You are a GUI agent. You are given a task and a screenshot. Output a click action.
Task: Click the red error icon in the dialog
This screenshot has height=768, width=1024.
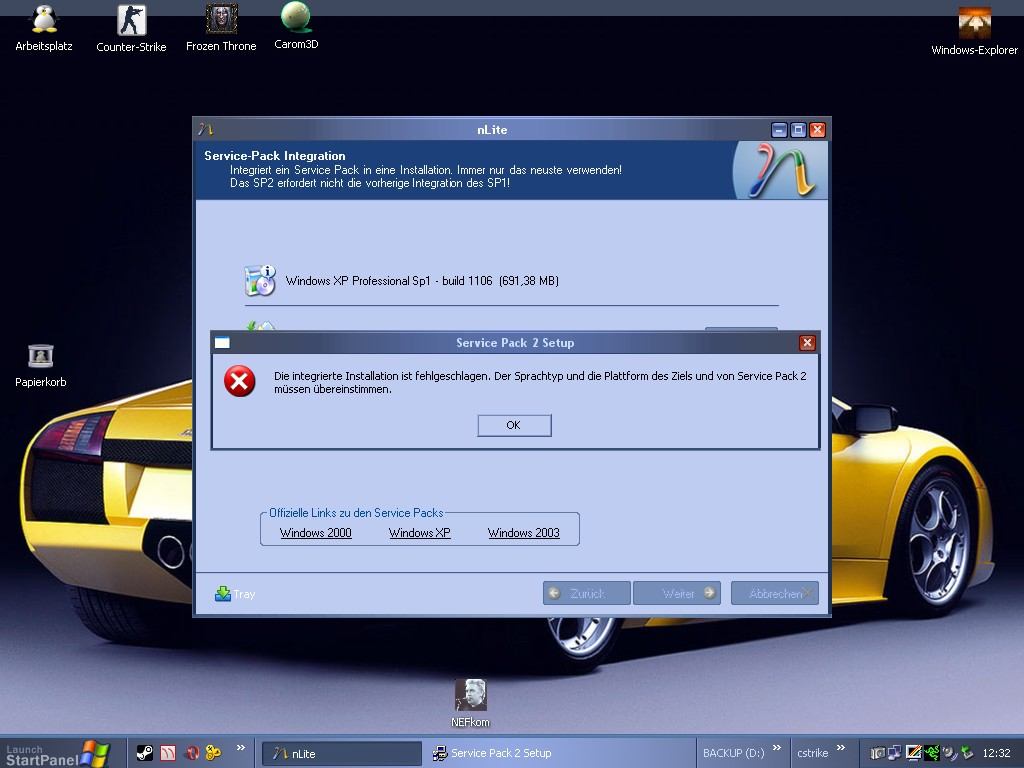tap(240, 381)
